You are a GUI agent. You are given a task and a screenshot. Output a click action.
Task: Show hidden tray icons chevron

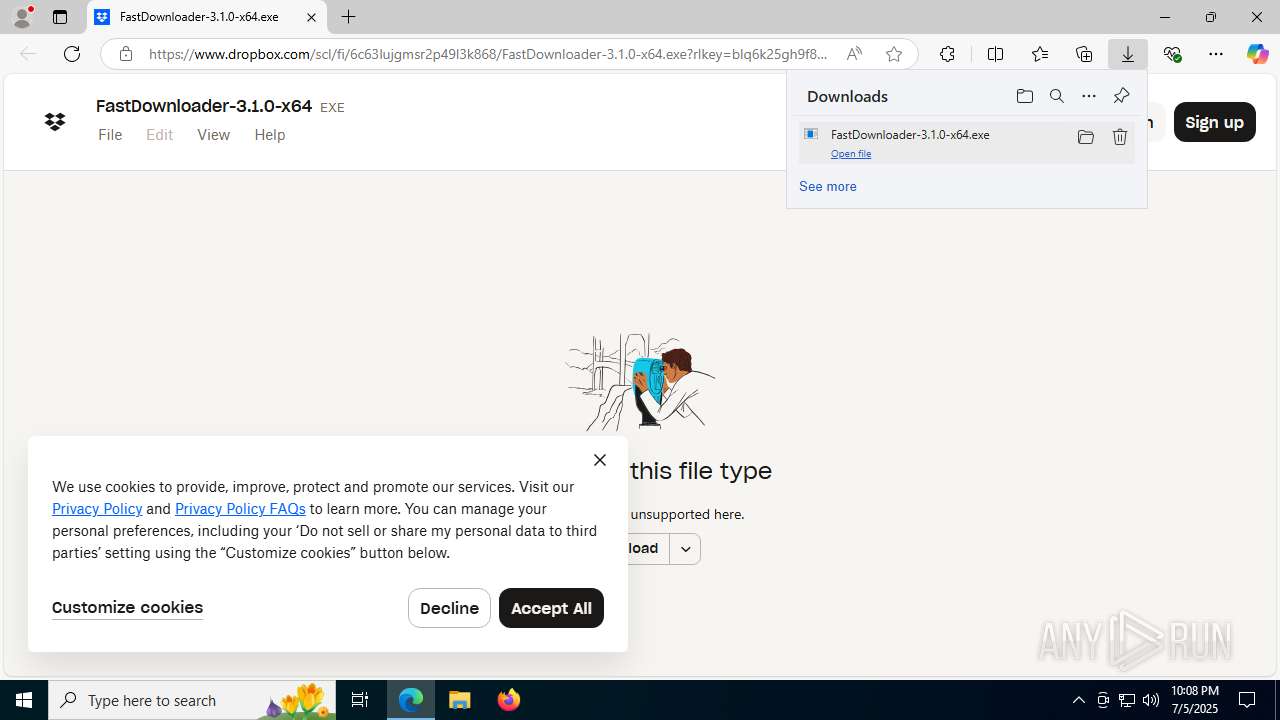1078,700
